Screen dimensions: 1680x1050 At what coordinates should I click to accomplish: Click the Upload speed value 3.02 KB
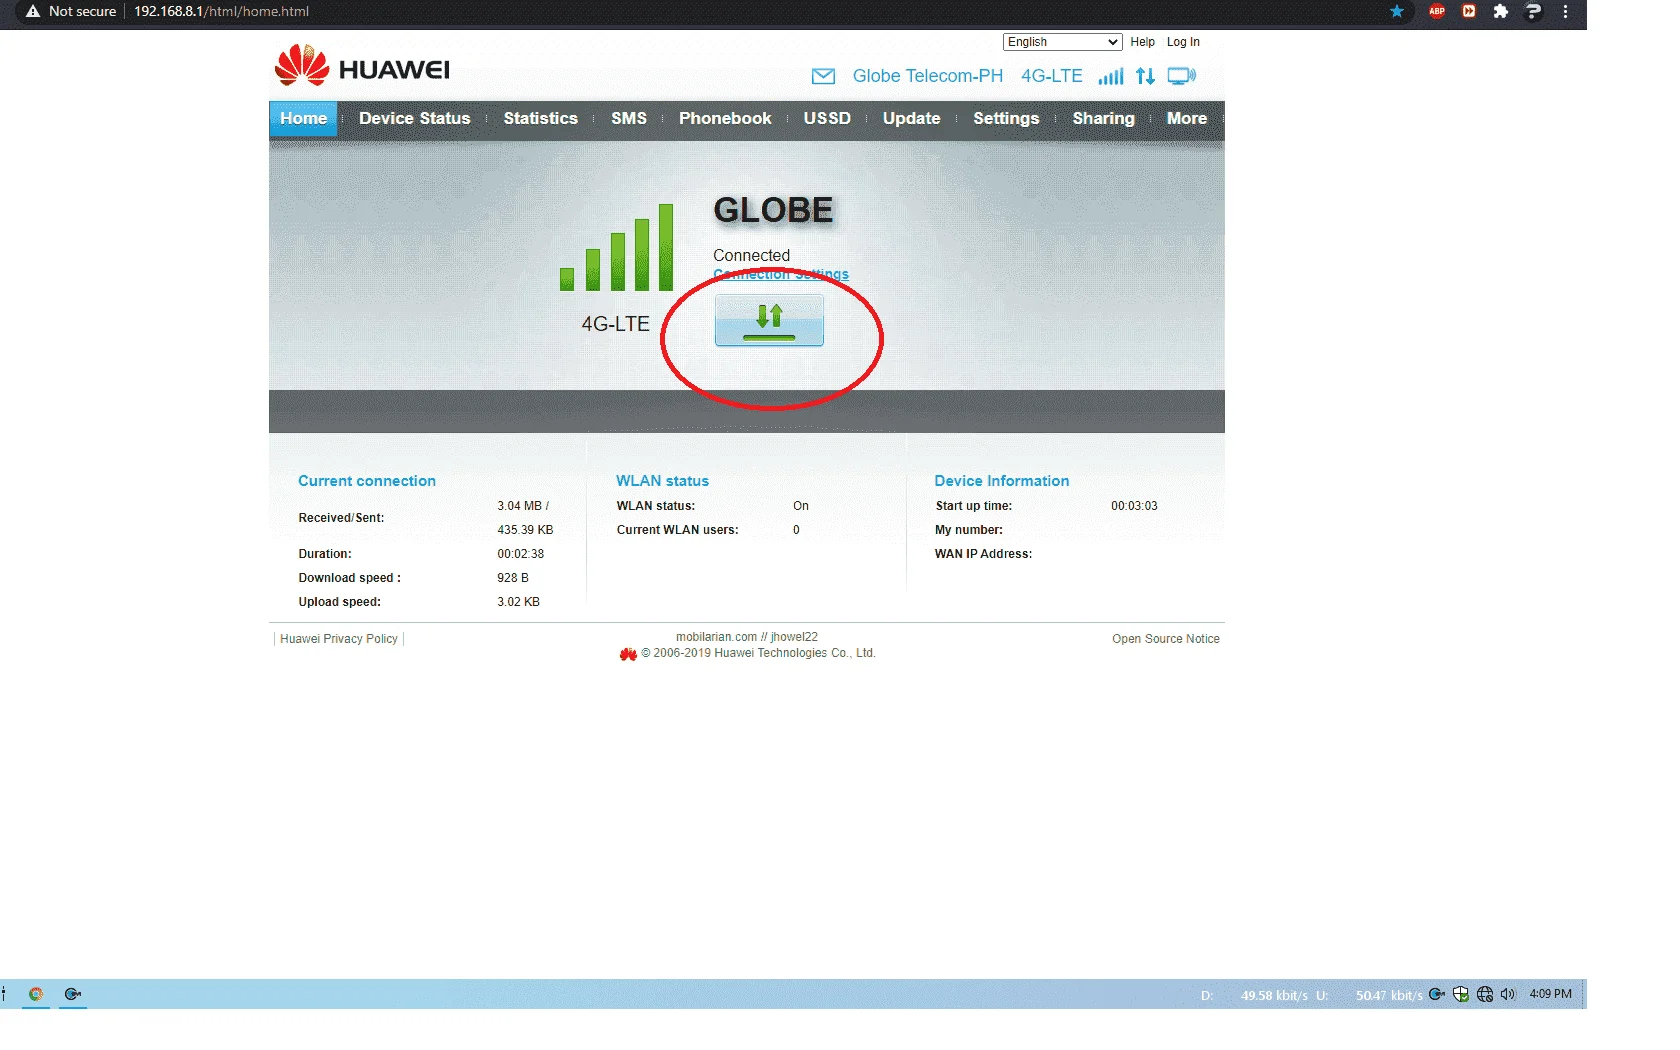click(518, 602)
